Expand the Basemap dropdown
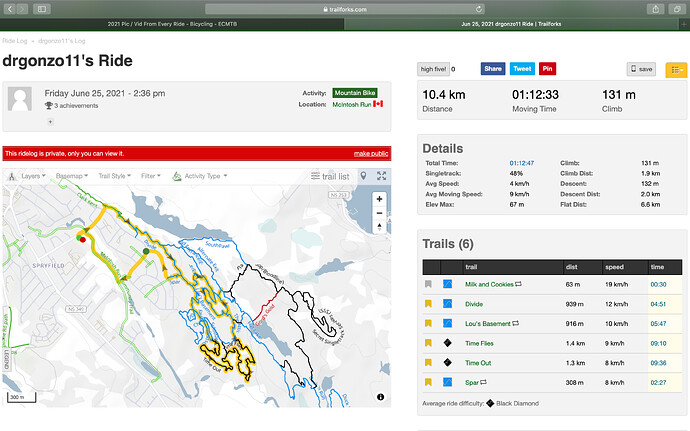690x431 pixels. pos(72,176)
